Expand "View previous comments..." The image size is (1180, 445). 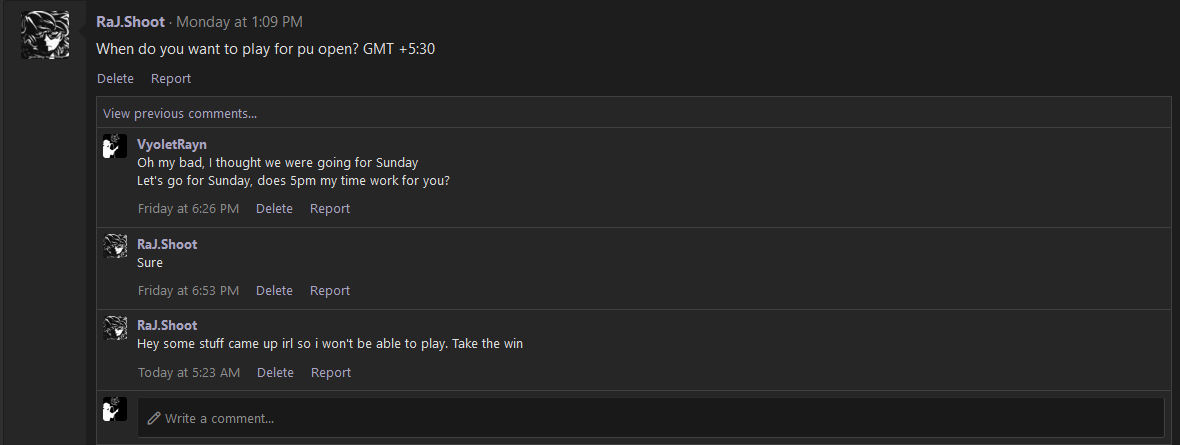point(180,113)
